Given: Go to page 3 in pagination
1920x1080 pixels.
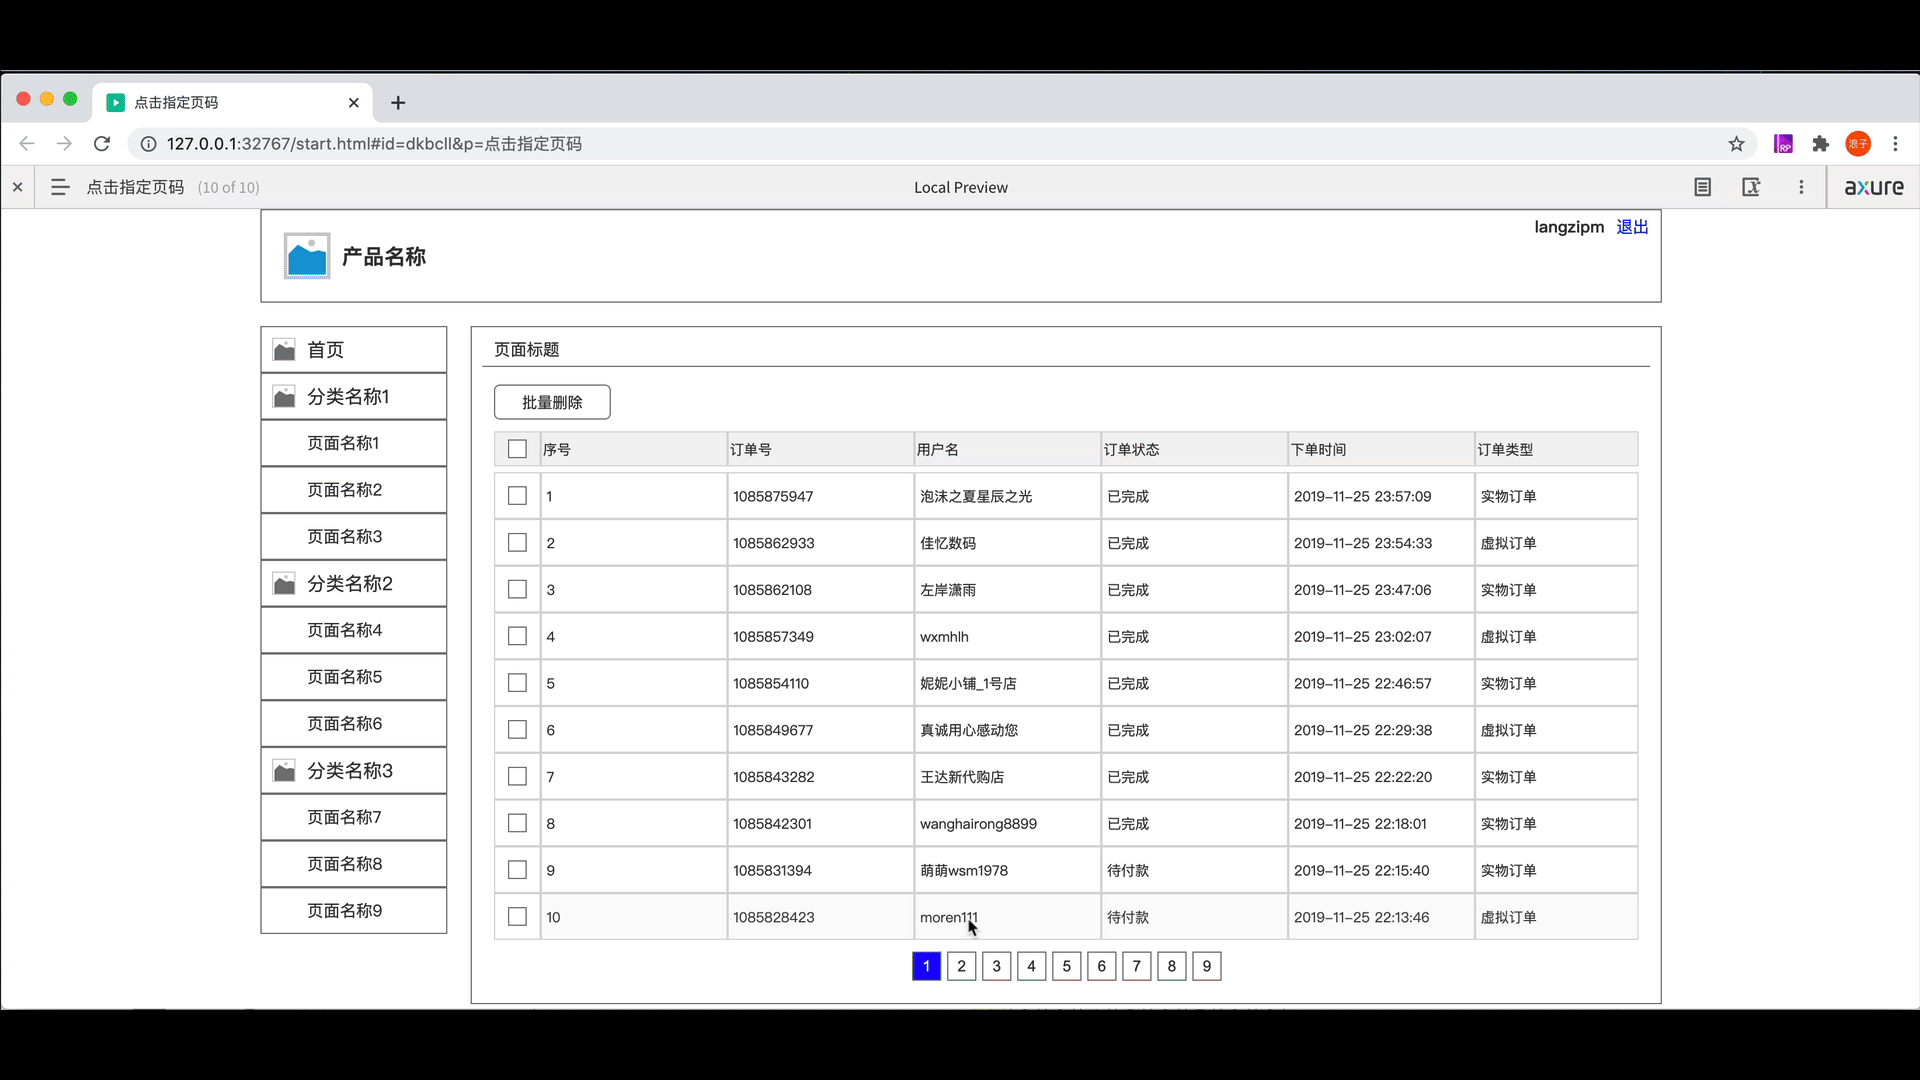Looking at the screenshot, I should click(996, 966).
